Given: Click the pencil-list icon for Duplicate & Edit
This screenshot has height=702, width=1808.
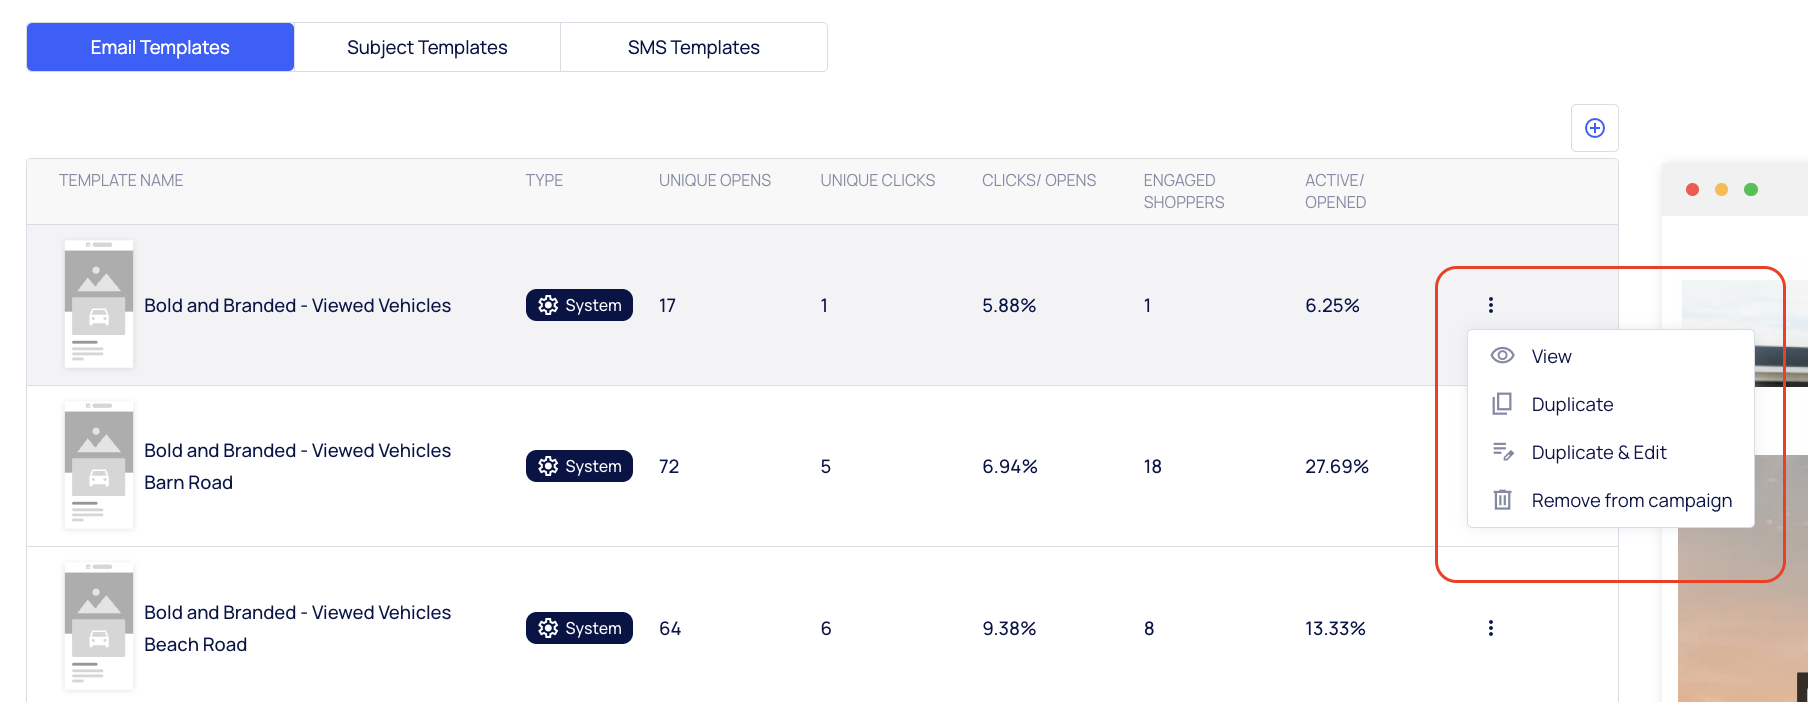Looking at the screenshot, I should [x=1502, y=452].
